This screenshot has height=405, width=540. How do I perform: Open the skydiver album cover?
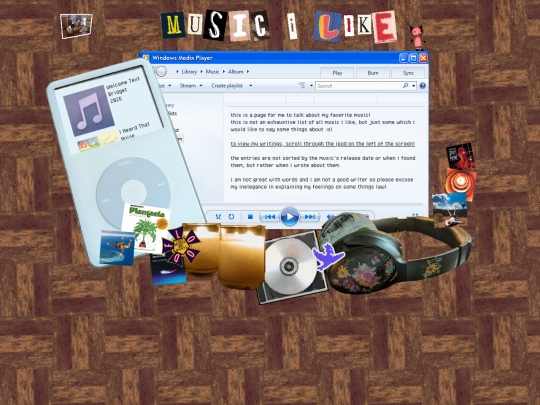(117, 248)
